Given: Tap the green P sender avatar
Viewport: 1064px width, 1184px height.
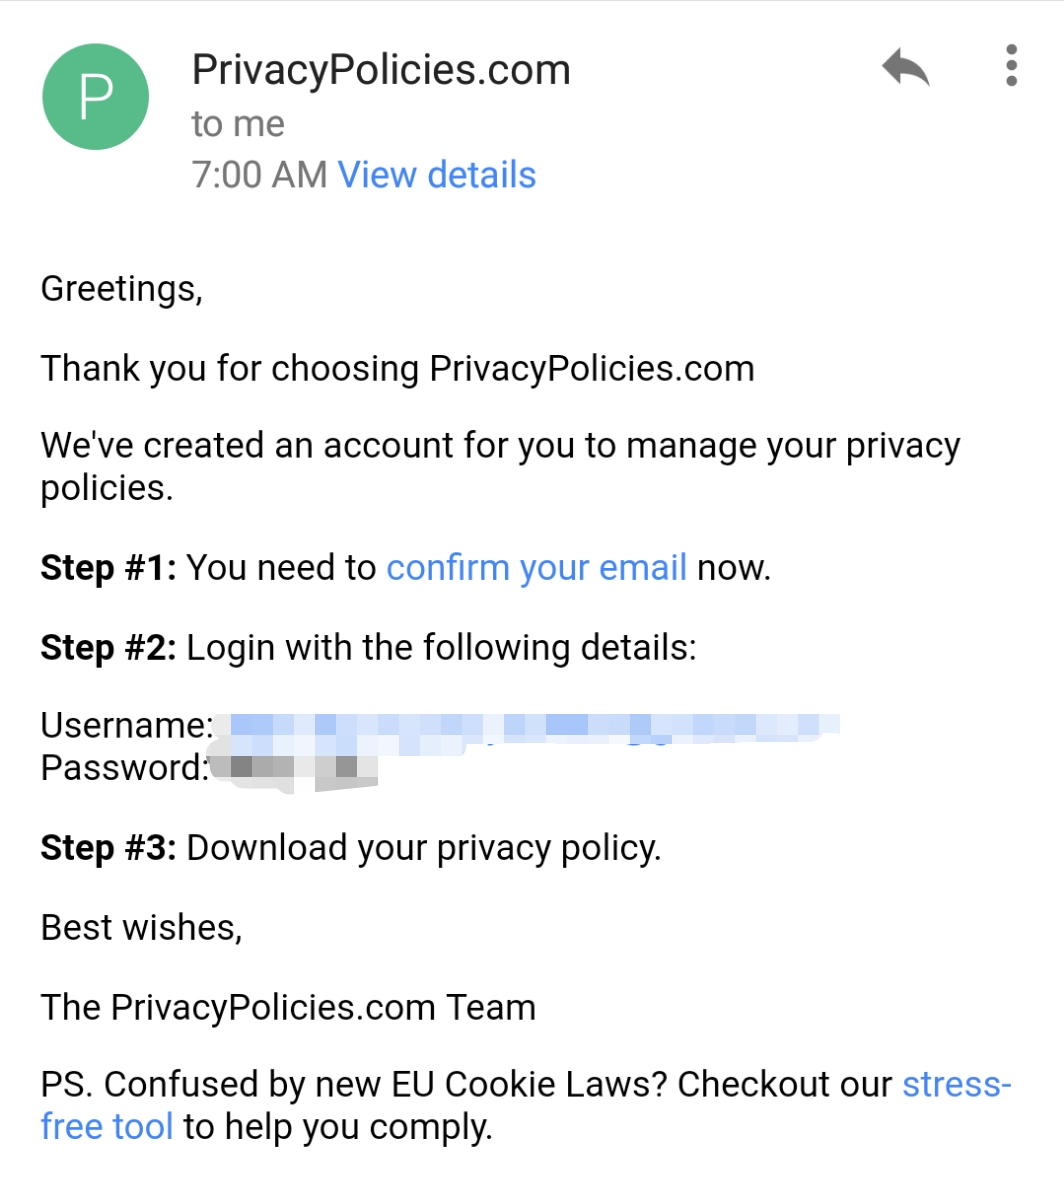Looking at the screenshot, I should [x=95, y=97].
